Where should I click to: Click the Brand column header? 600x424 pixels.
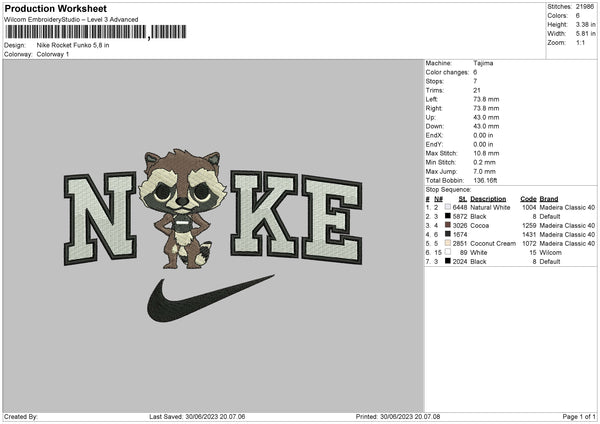point(549,199)
